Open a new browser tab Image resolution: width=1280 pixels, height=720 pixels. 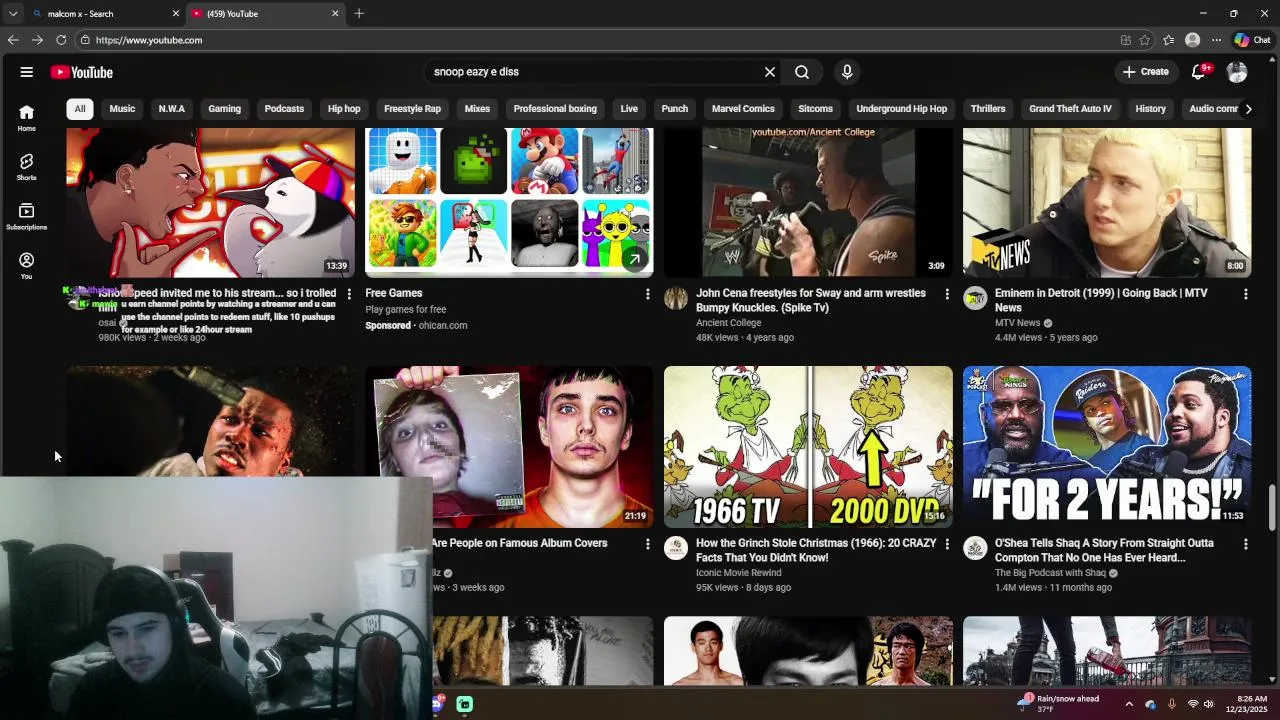tap(359, 13)
